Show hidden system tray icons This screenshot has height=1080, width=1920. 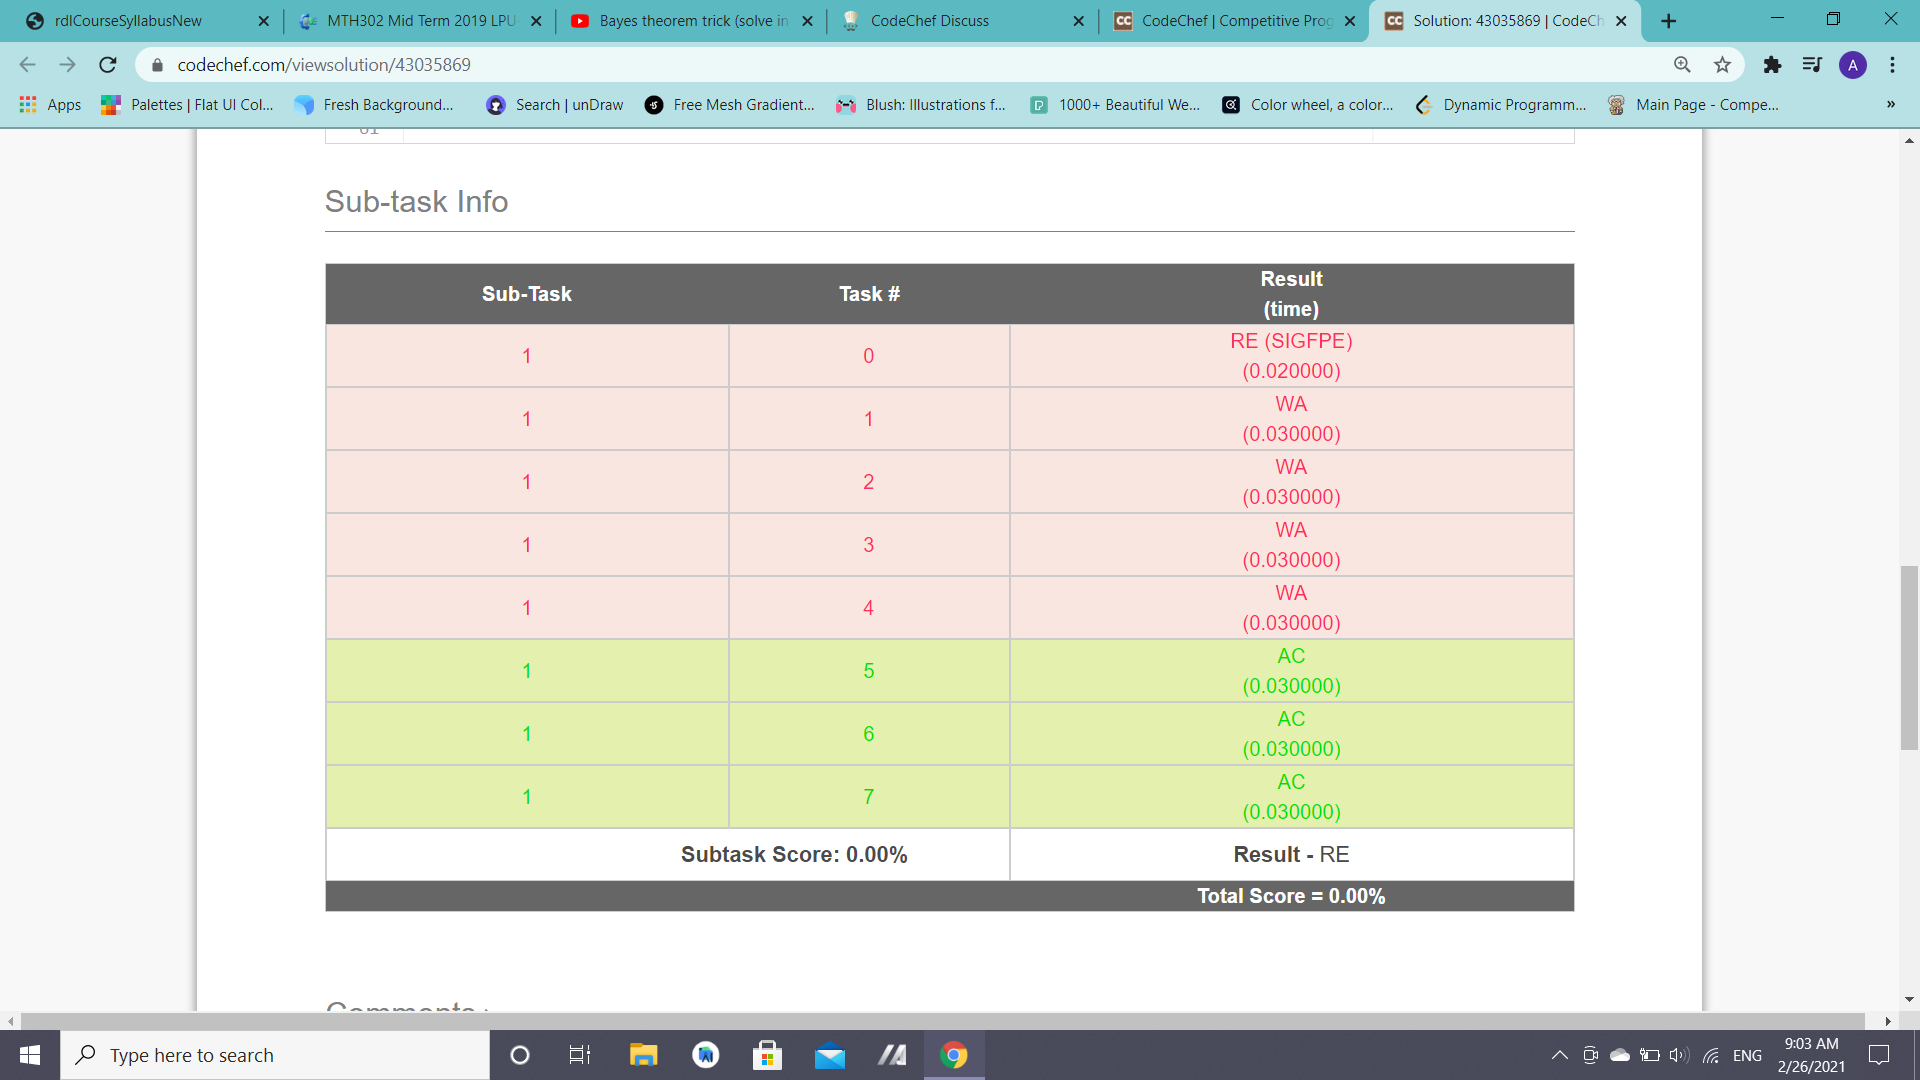pyautogui.click(x=1559, y=1055)
